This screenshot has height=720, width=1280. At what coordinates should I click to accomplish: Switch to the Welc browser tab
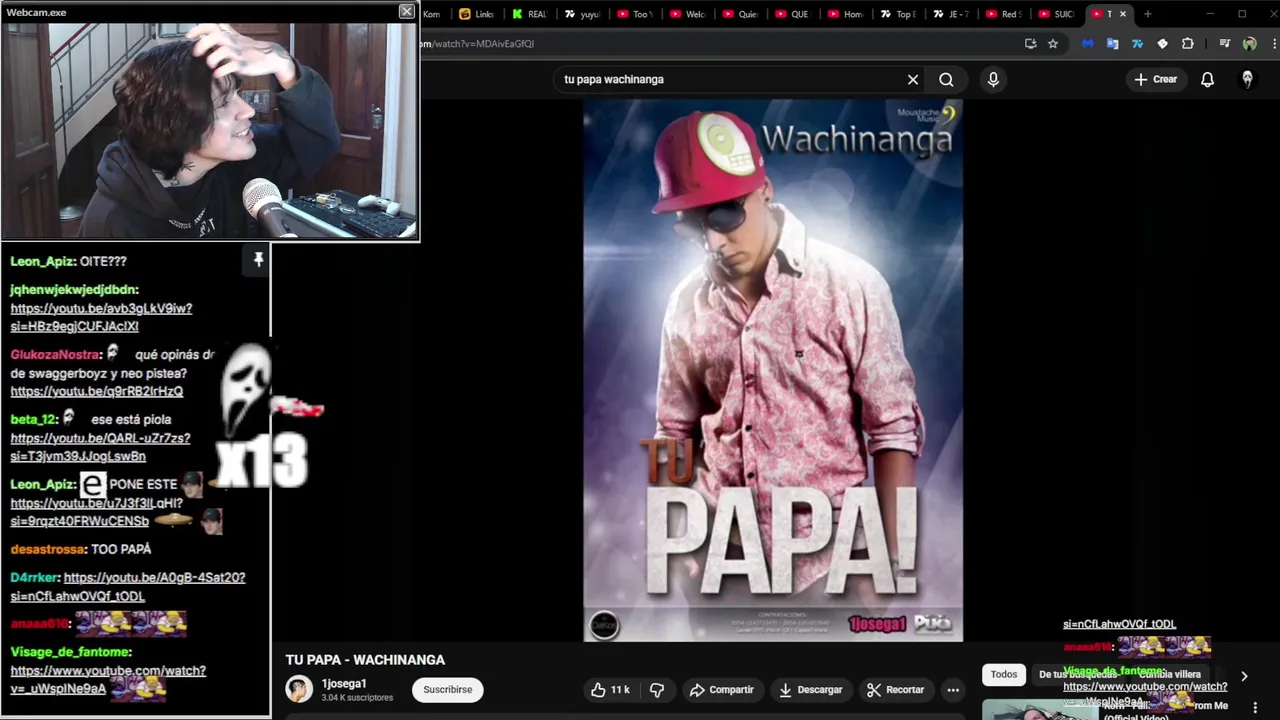[688, 14]
